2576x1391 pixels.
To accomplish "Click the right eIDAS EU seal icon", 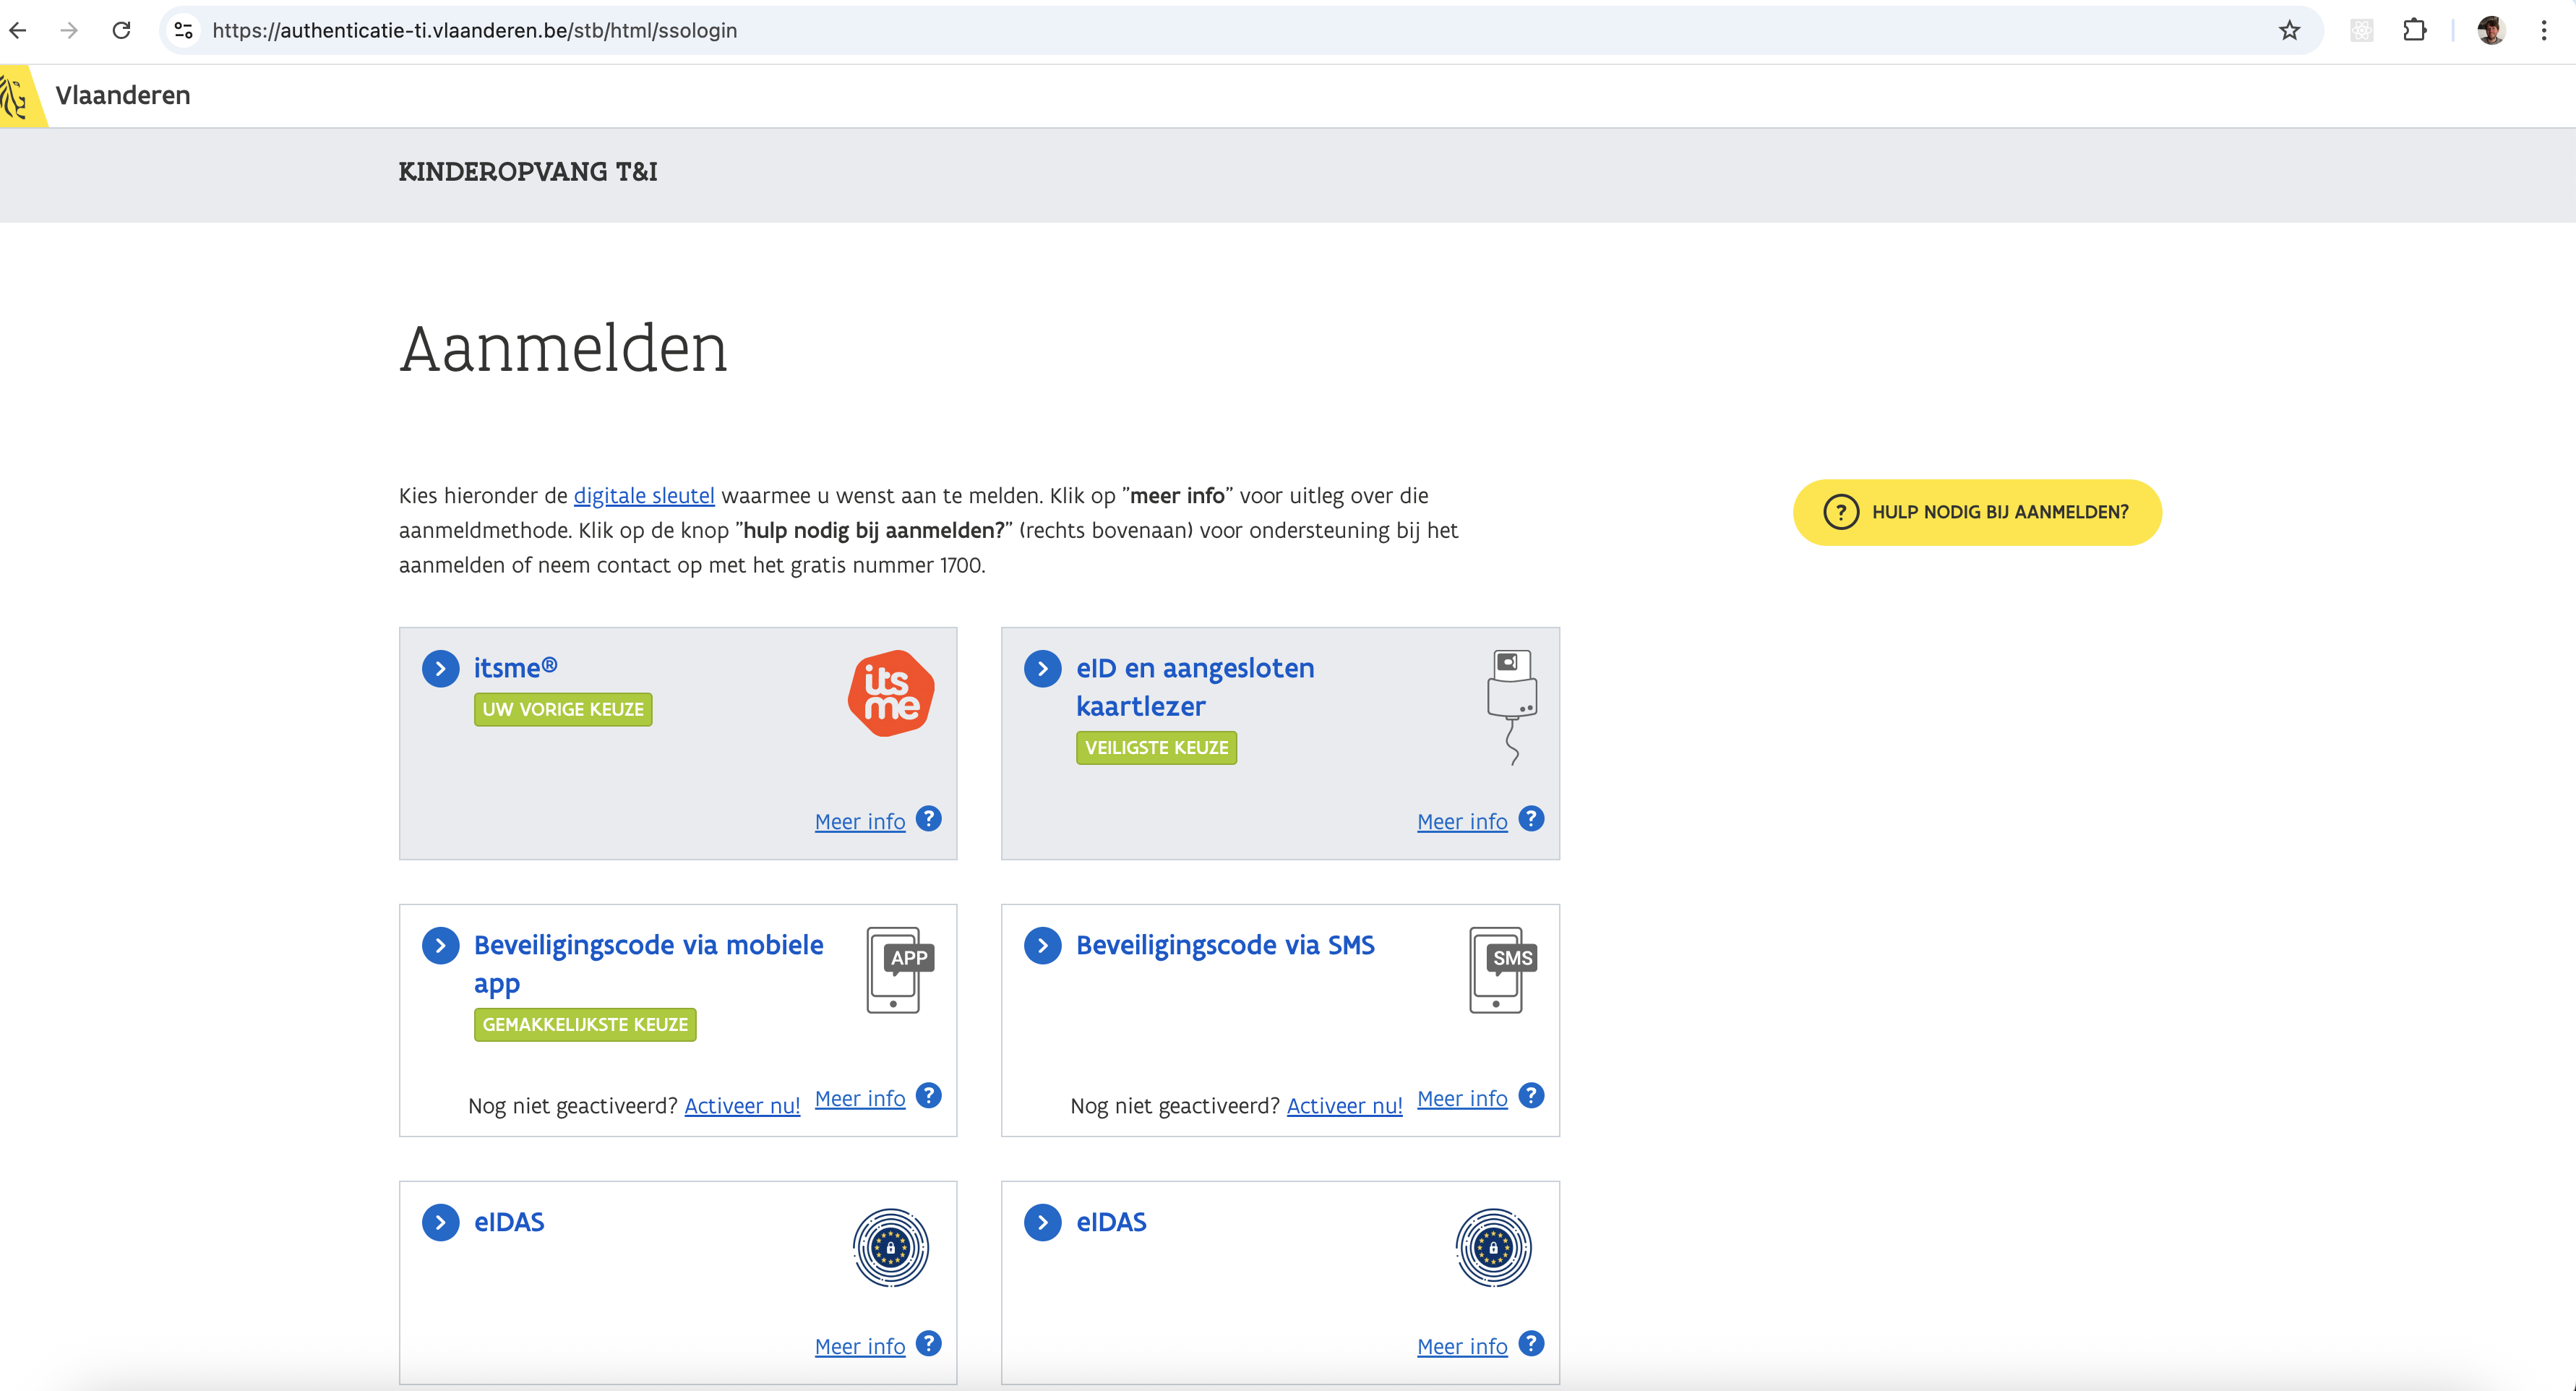I will click(x=1493, y=1248).
